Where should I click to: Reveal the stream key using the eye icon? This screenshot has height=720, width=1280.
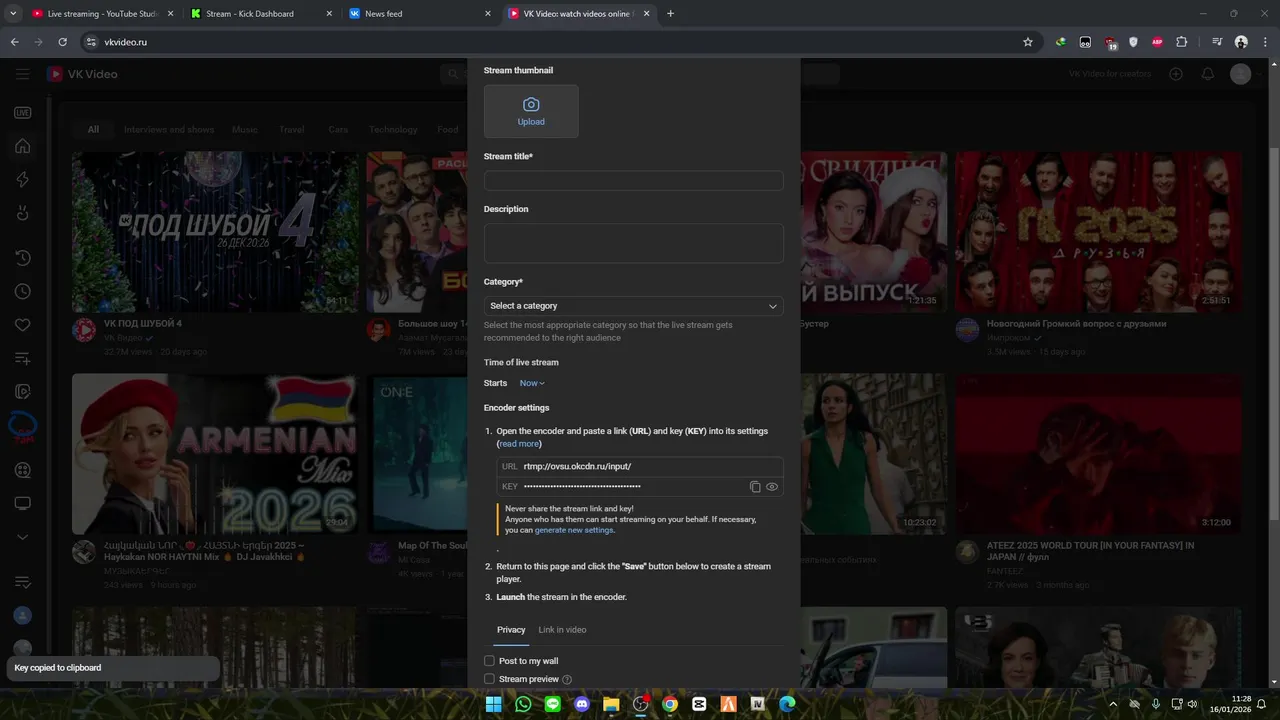pyautogui.click(x=772, y=487)
